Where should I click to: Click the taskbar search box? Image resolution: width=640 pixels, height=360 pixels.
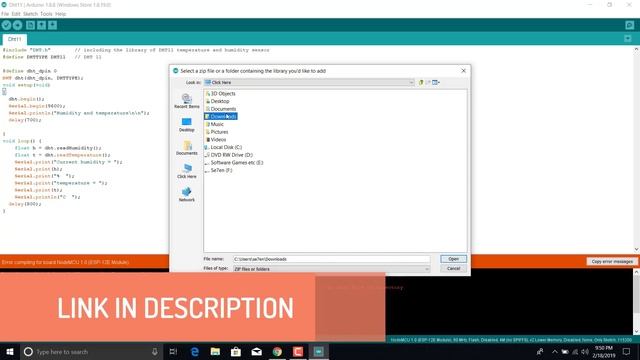91,351
